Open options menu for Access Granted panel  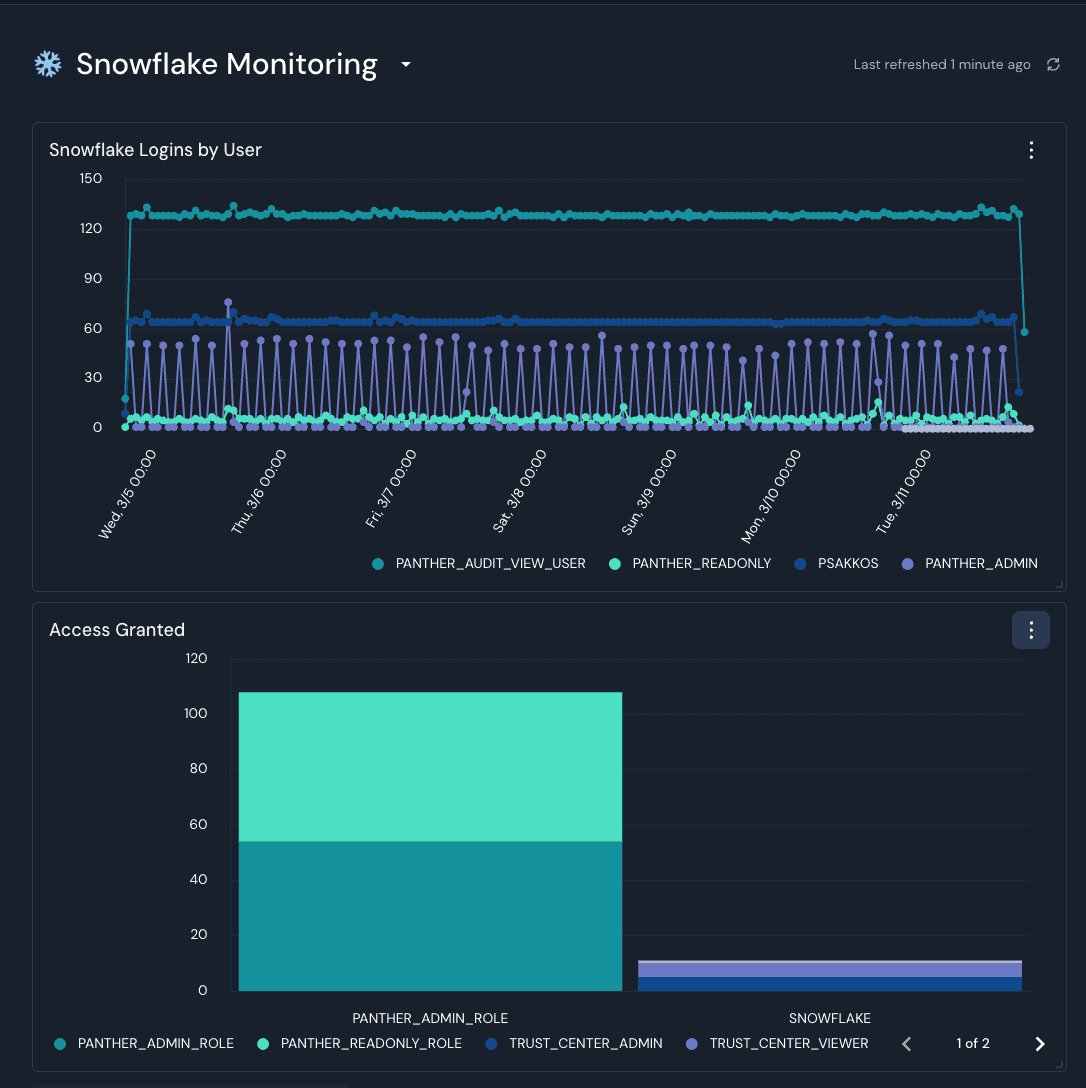[x=1030, y=630]
